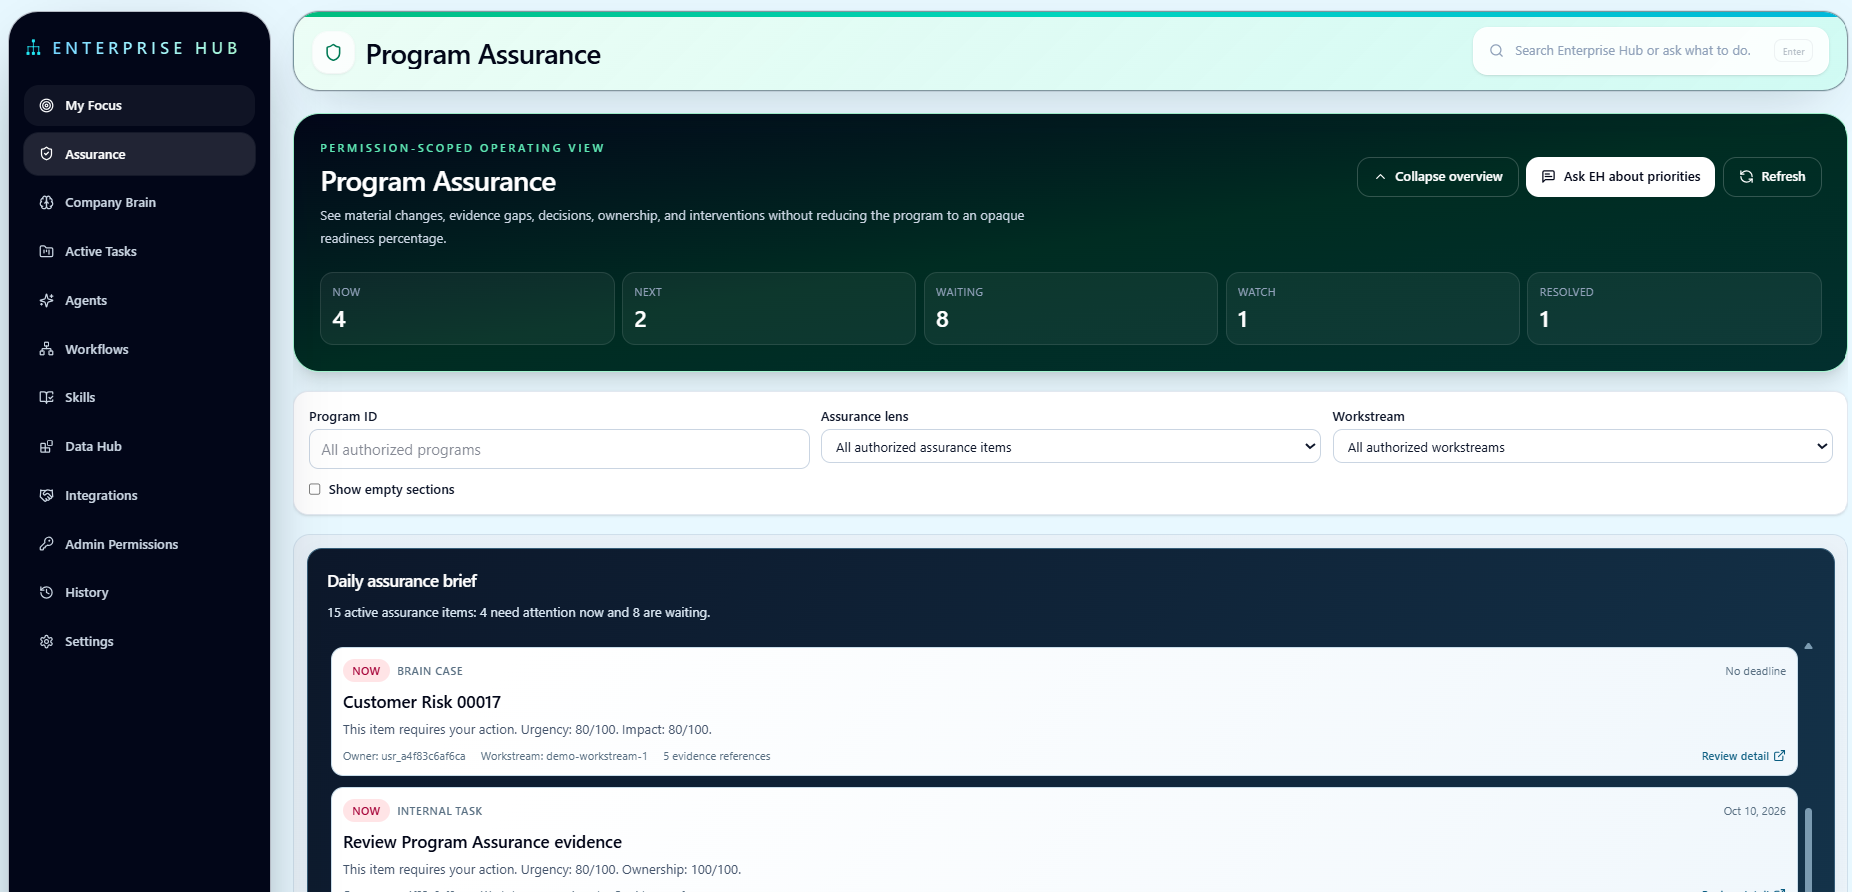This screenshot has height=892, width=1852.
Task: Click the Settings gear icon
Action: (x=46, y=641)
